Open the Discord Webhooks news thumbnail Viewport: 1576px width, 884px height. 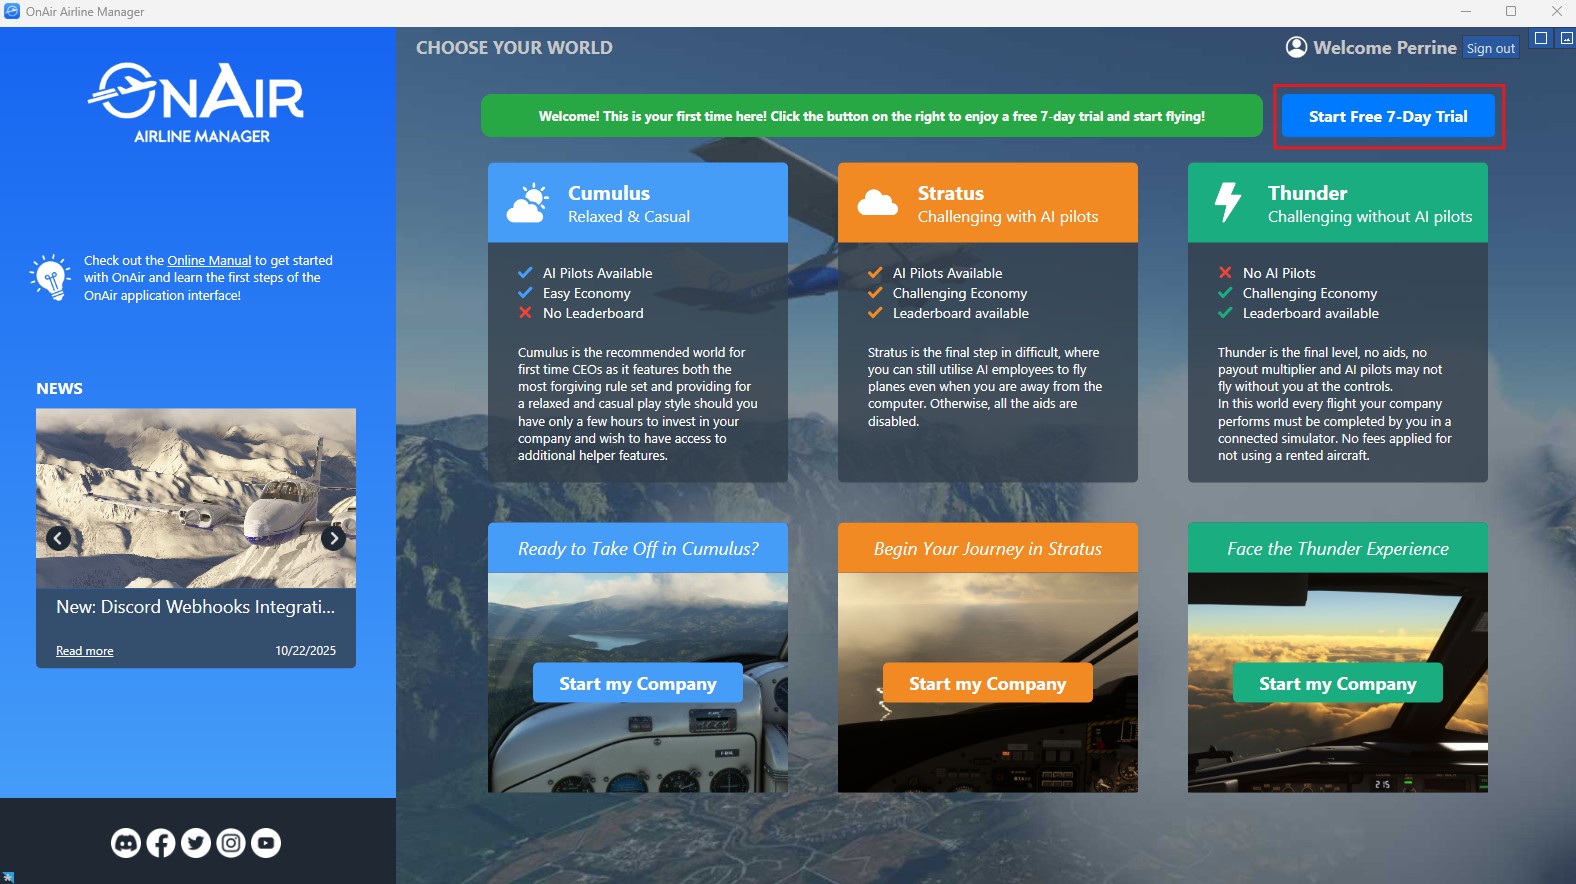(x=196, y=480)
